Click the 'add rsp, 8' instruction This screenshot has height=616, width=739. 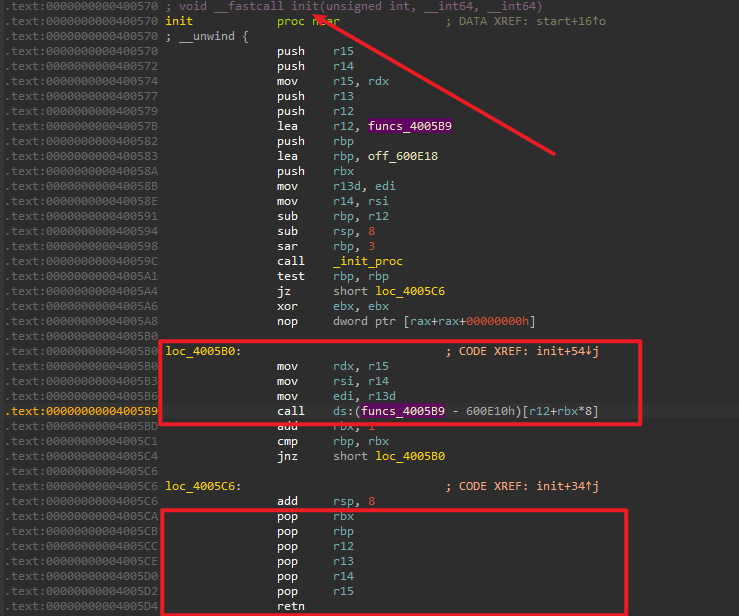pos(326,501)
